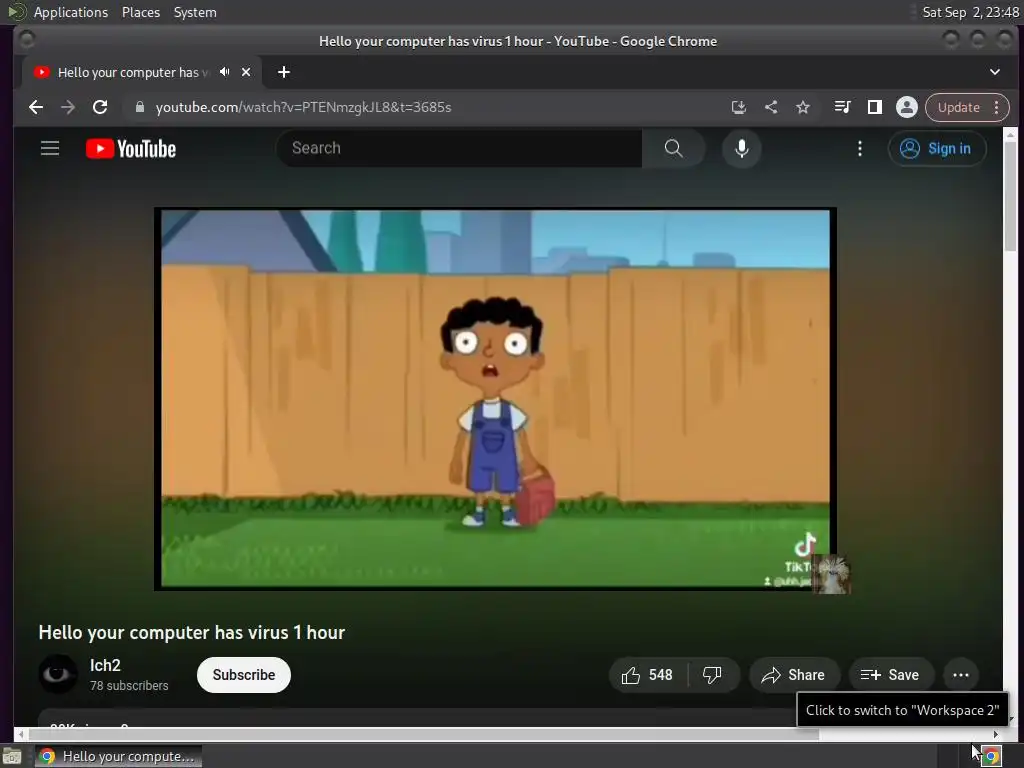Expand tab search dropdown arrow
This screenshot has height=768, width=1024.
pyautogui.click(x=995, y=72)
